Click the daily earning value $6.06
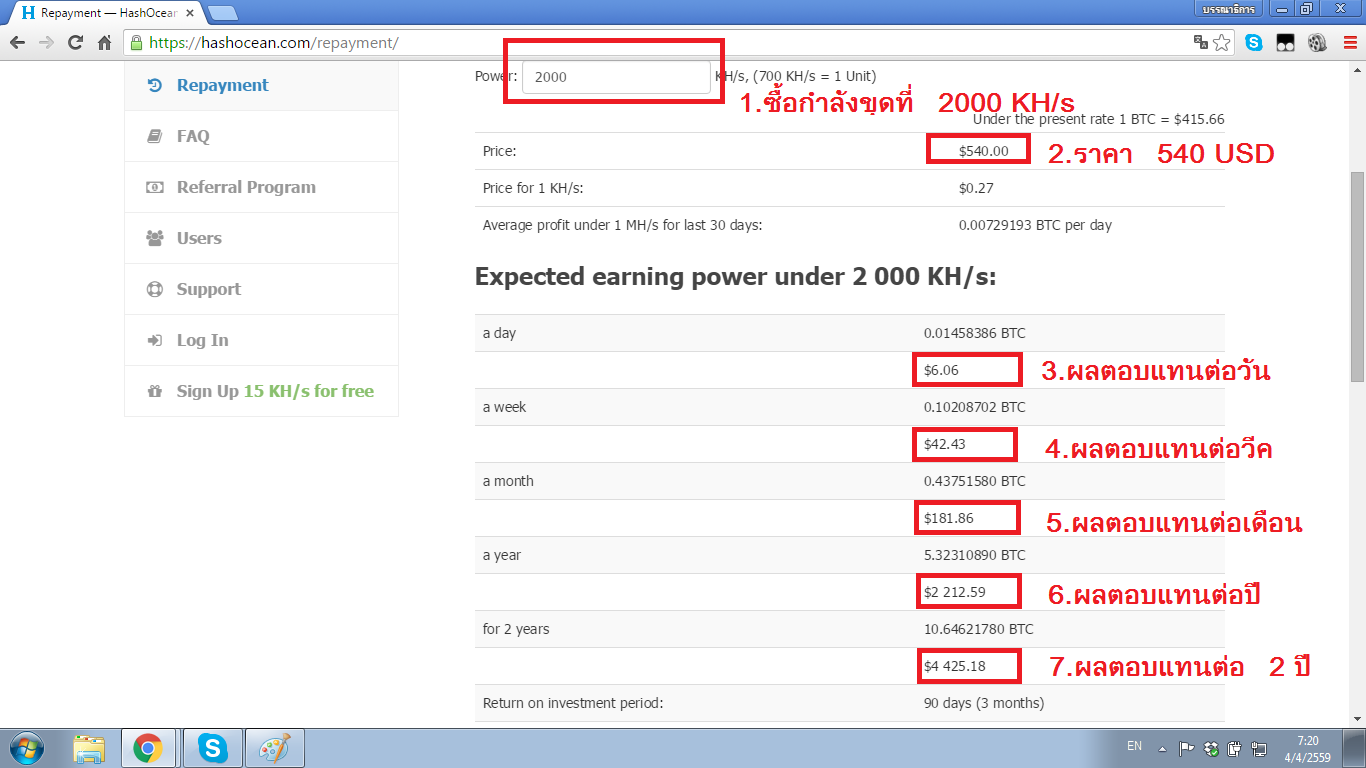The image size is (1366, 768). (x=941, y=370)
